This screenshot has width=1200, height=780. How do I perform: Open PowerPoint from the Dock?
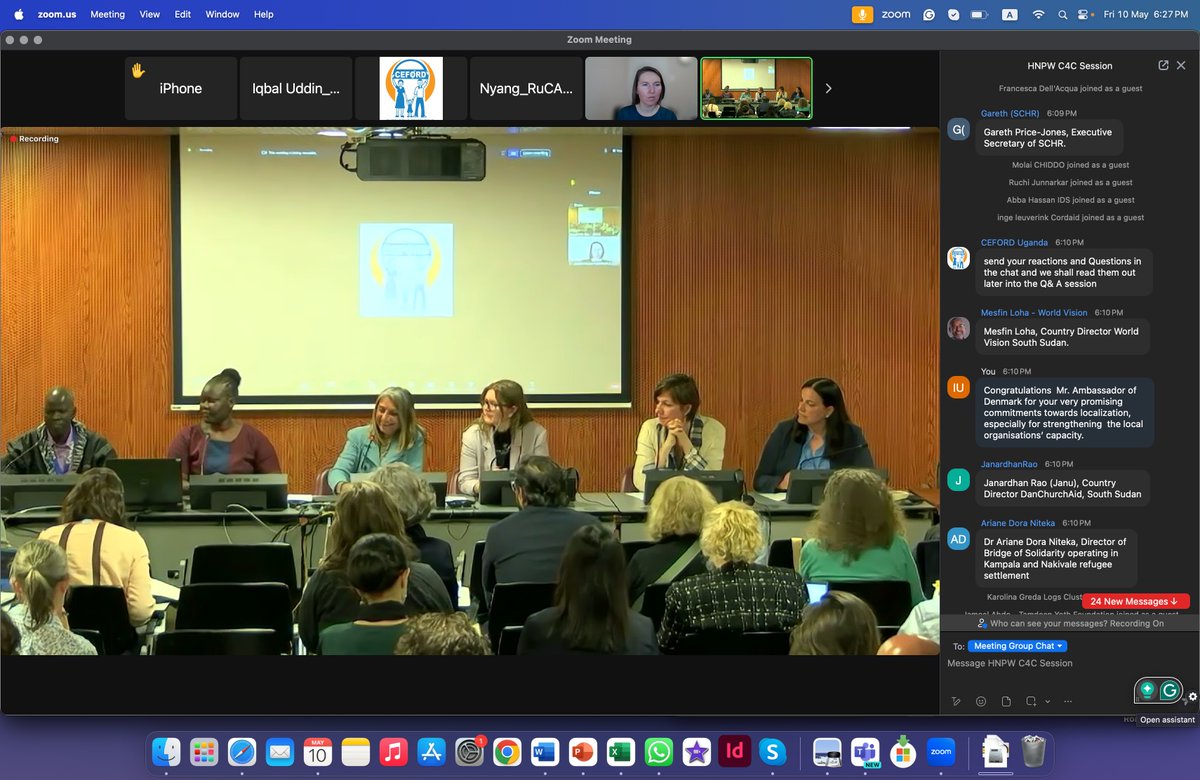[583, 751]
